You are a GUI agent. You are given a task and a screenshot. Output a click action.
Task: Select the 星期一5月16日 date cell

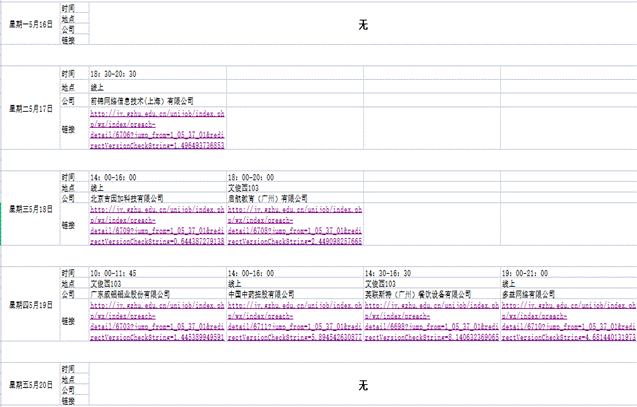click(30, 24)
